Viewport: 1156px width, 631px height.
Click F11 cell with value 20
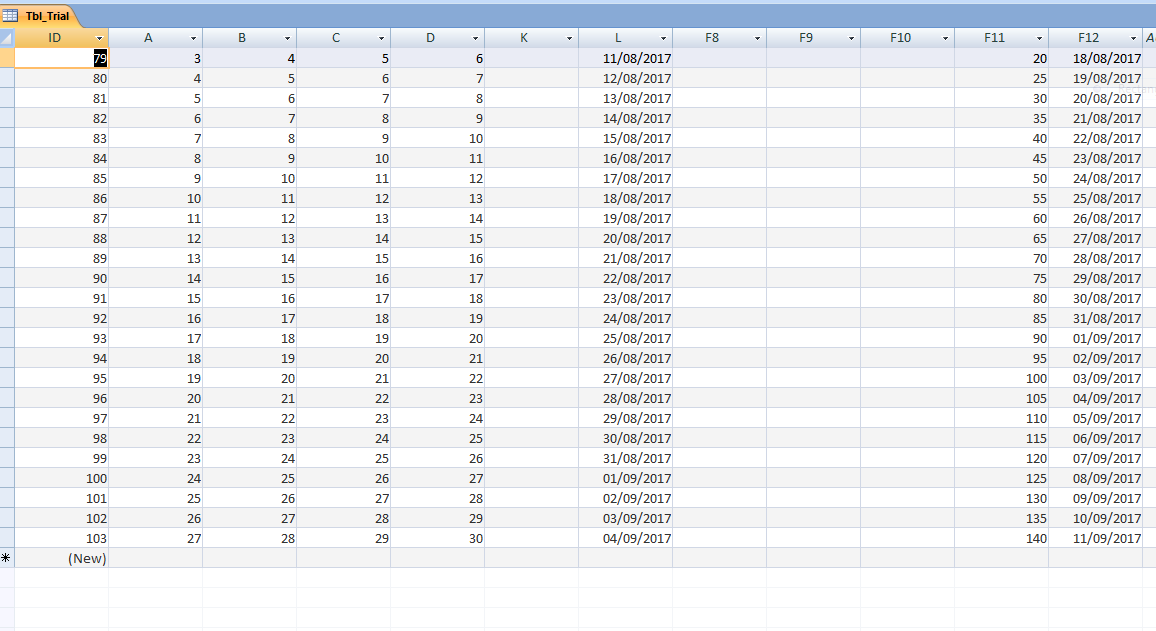coord(1002,58)
